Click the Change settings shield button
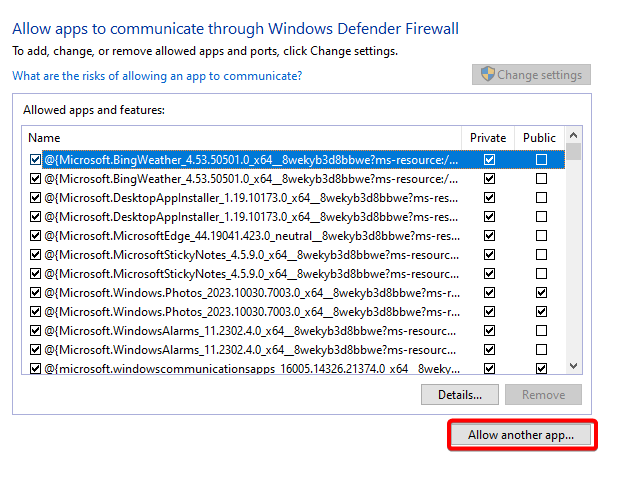This screenshot has width=620, height=493. pyautogui.click(x=531, y=74)
